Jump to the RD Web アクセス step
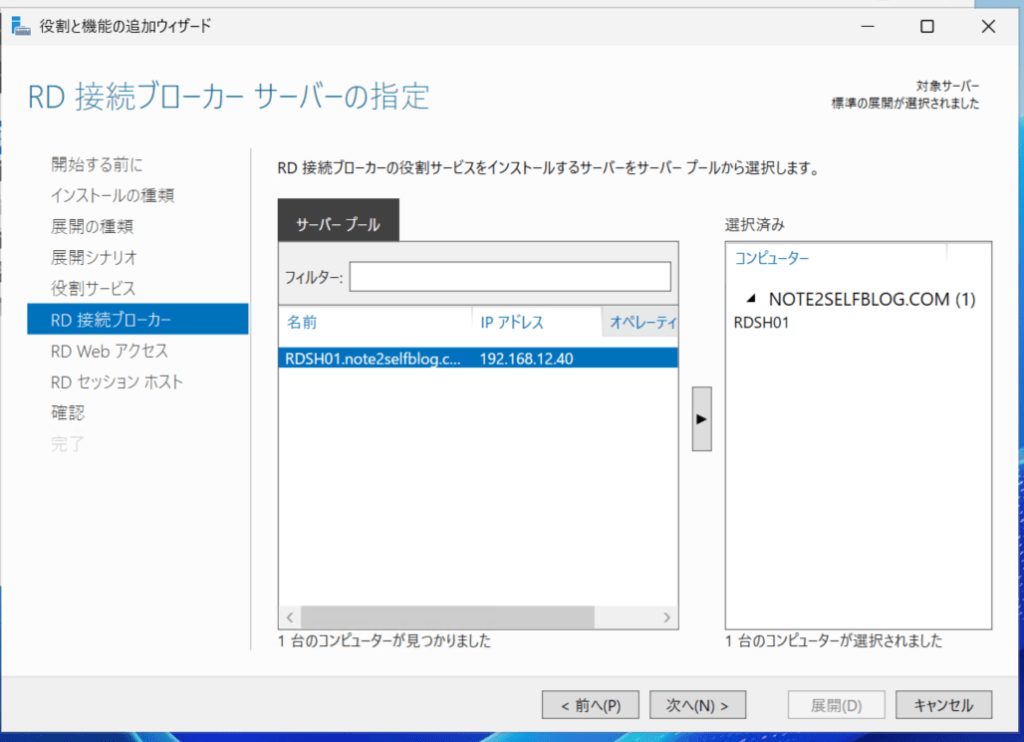The height and width of the screenshot is (742, 1024). 109,351
